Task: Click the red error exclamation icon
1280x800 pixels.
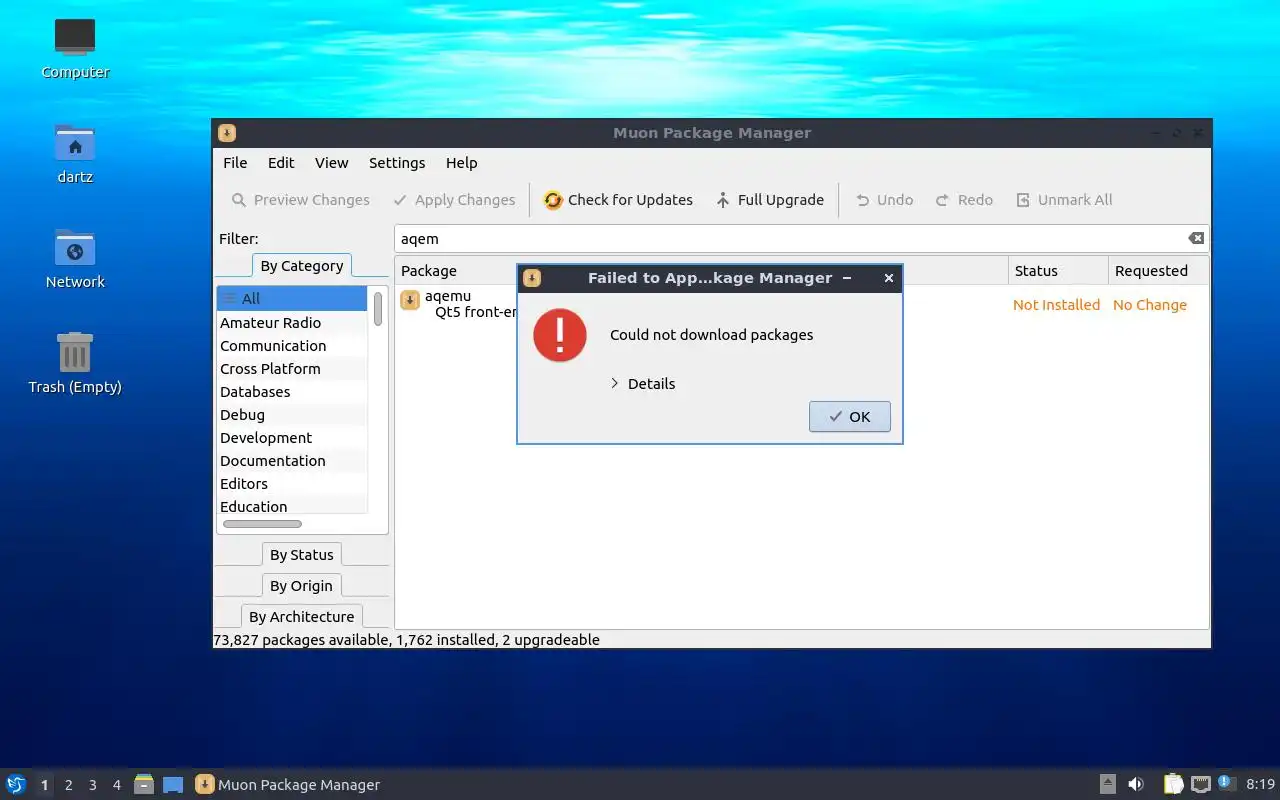Action: 560,335
